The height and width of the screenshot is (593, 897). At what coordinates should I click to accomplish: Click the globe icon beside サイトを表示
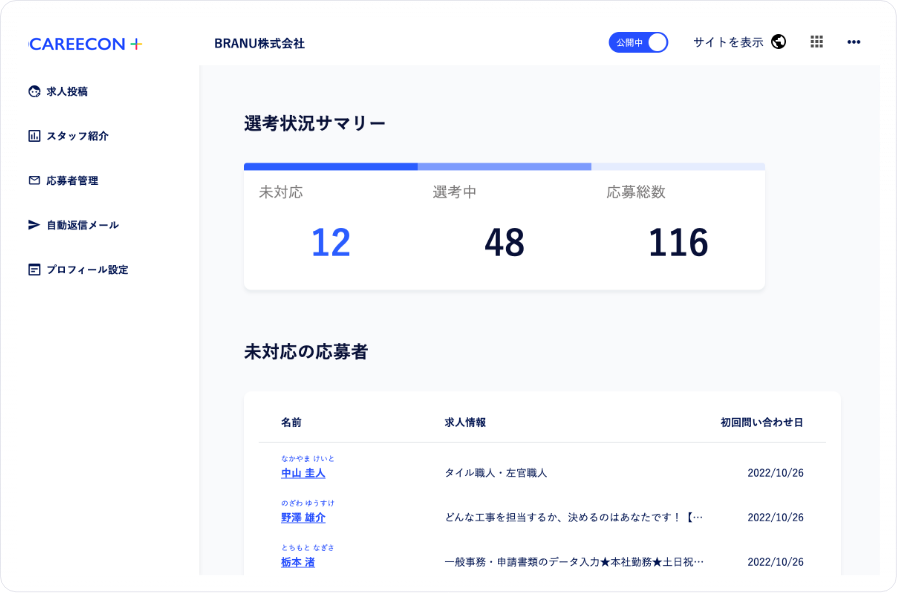coord(778,41)
